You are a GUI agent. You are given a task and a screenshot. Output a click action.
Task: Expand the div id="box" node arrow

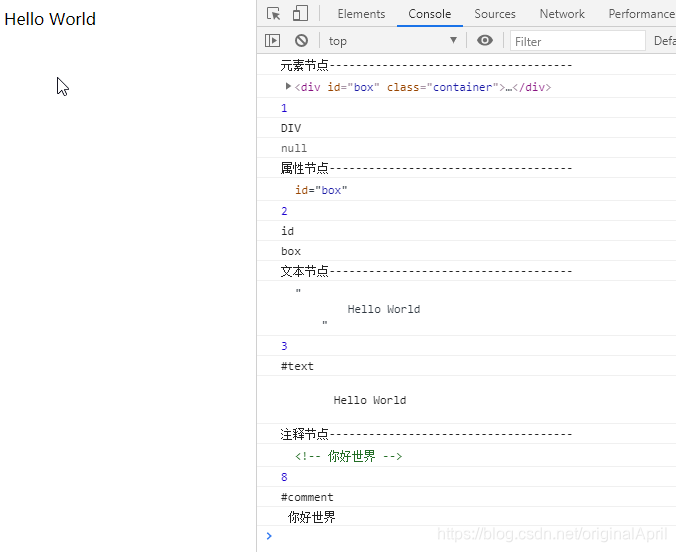(288, 86)
